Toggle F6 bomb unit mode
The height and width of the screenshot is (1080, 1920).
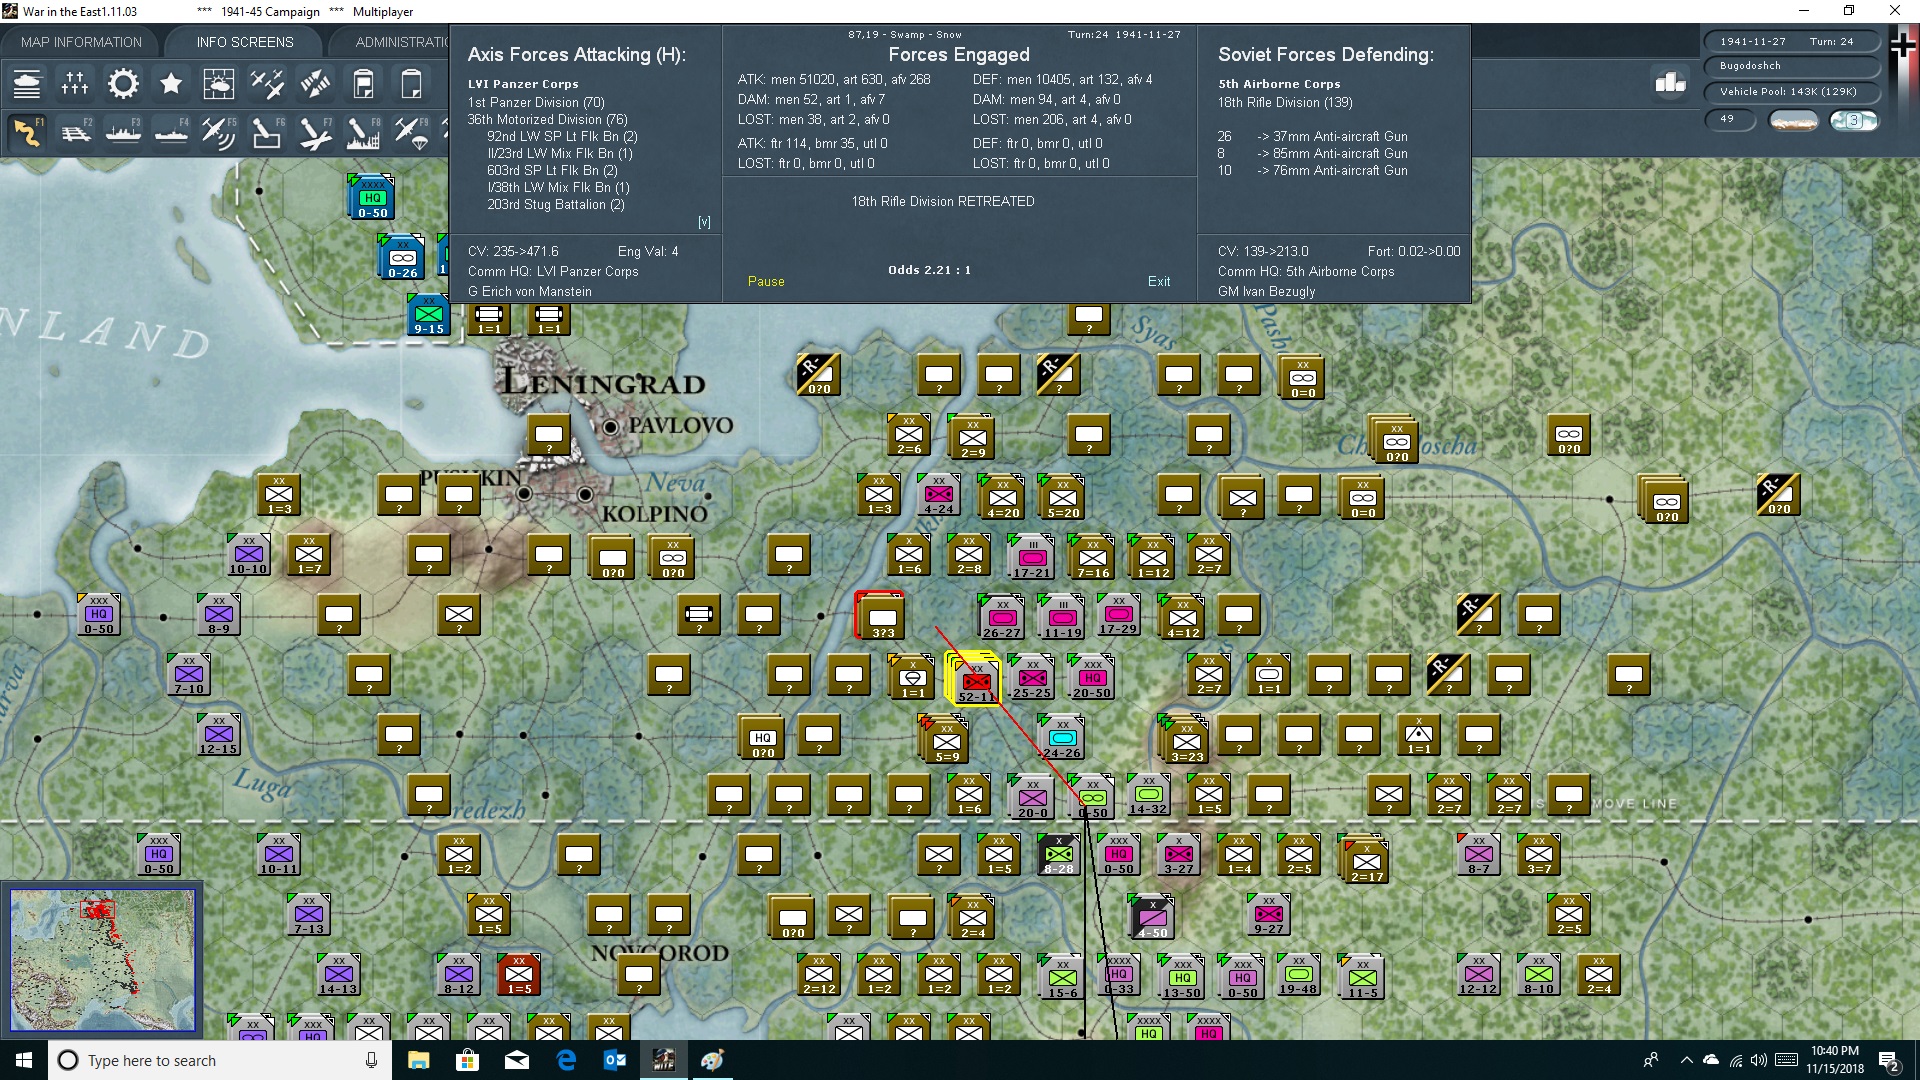pyautogui.click(x=267, y=132)
